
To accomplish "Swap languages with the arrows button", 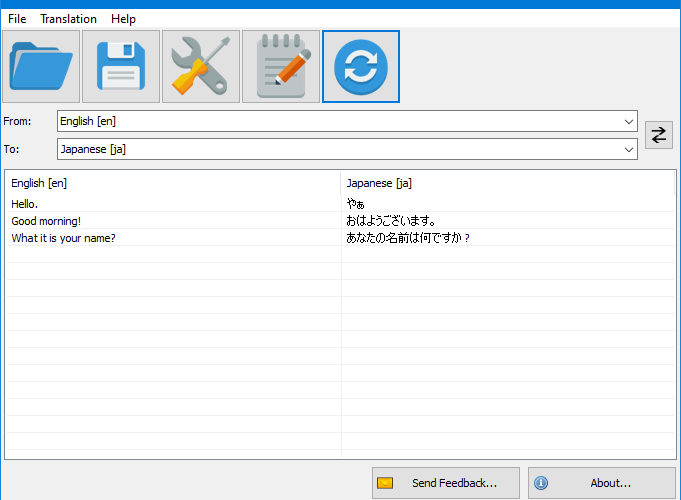I will pyautogui.click(x=658, y=135).
